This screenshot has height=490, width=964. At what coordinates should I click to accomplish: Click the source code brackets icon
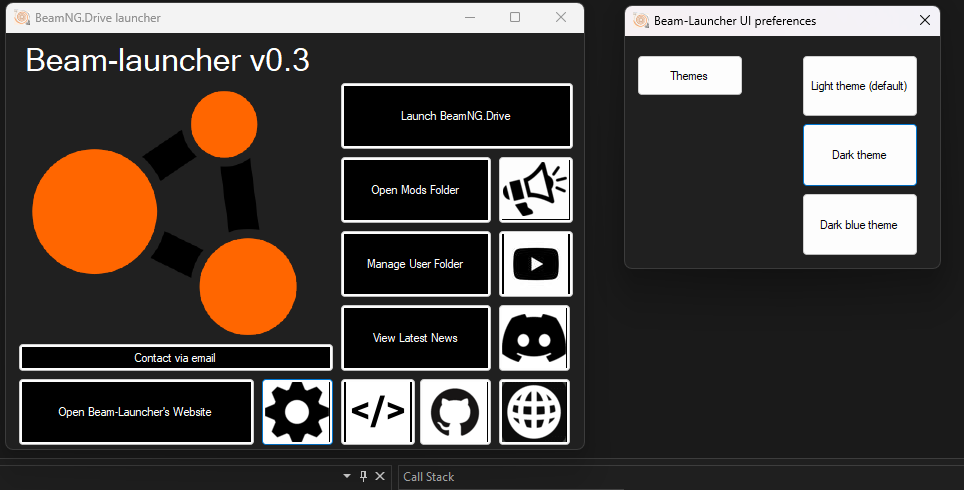pyautogui.click(x=378, y=411)
